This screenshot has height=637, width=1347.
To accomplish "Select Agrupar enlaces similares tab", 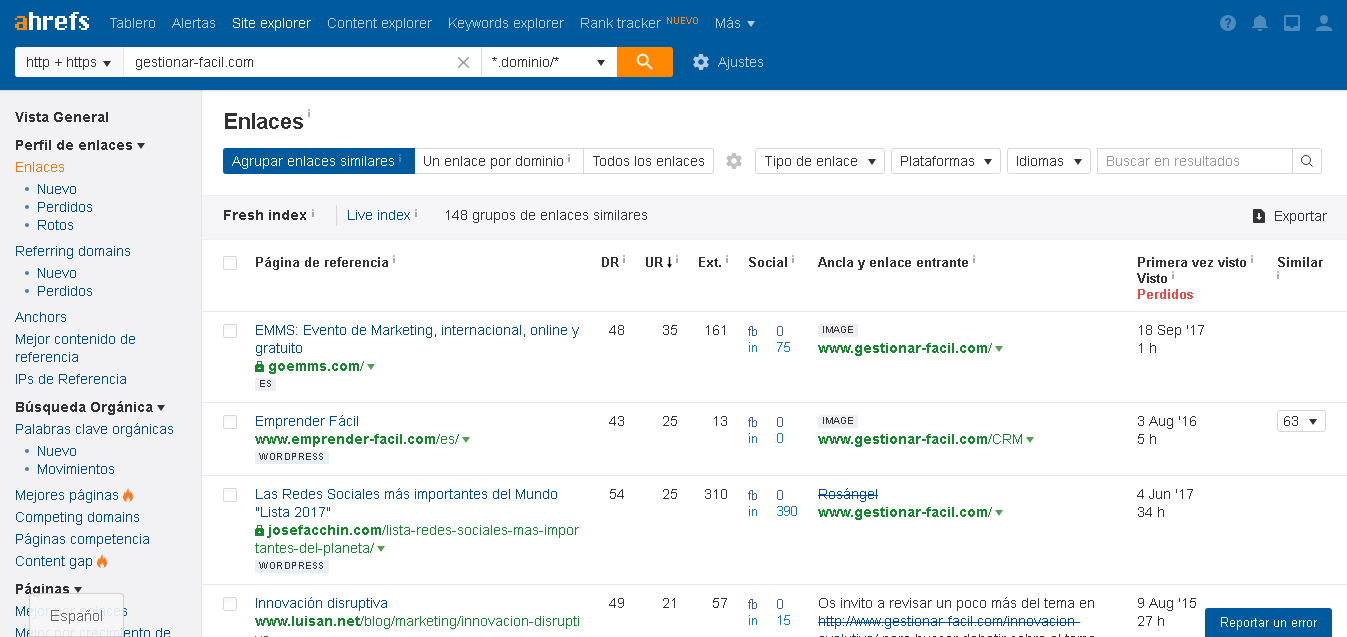I will (x=319, y=161).
